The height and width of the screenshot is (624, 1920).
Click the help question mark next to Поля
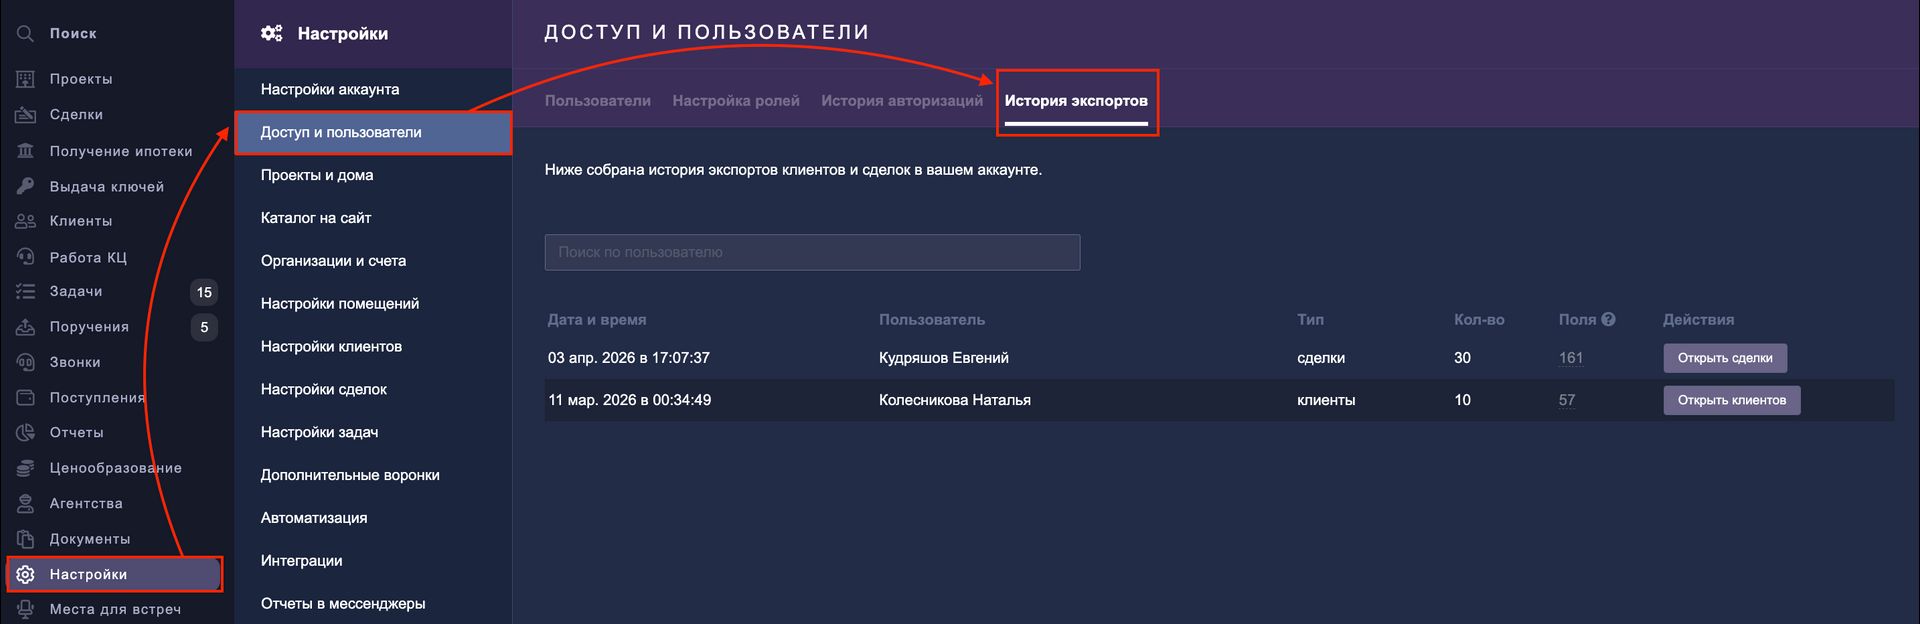tap(1608, 319)
